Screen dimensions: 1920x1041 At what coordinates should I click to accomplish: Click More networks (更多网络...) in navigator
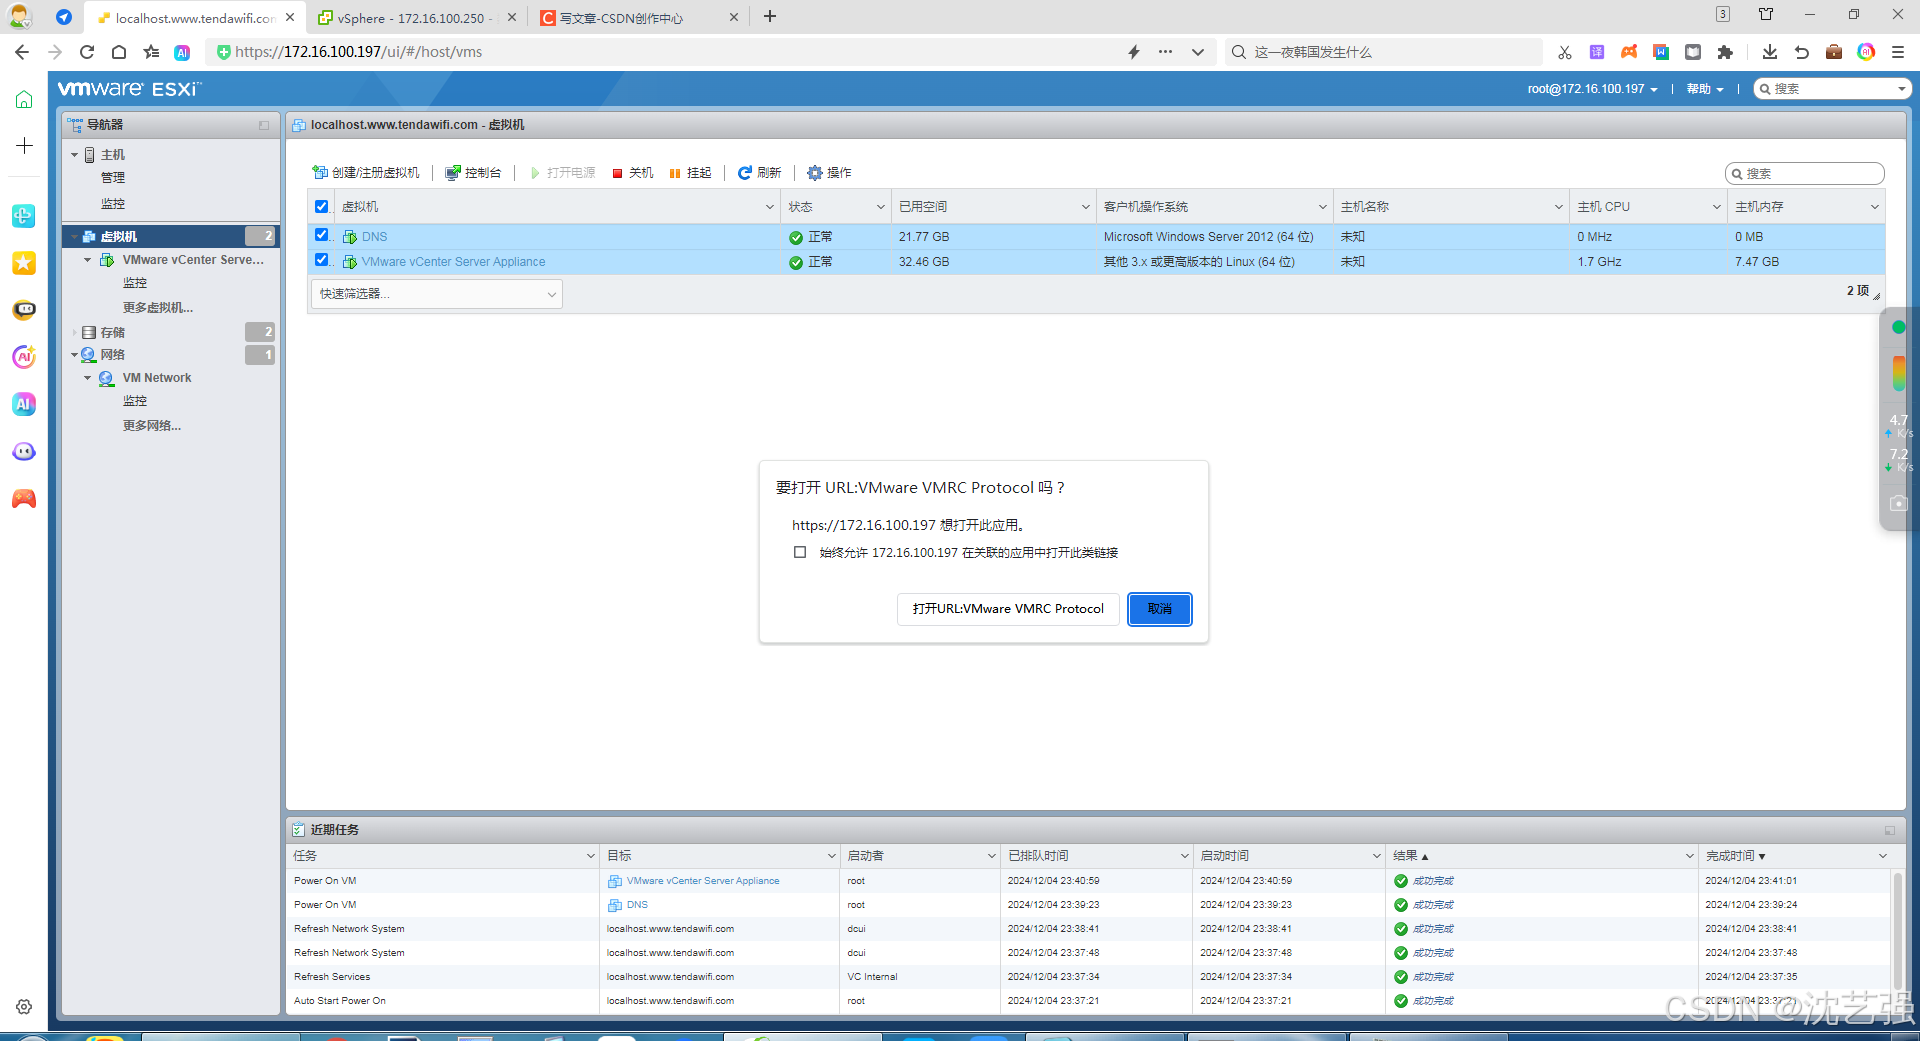[152, 426]
